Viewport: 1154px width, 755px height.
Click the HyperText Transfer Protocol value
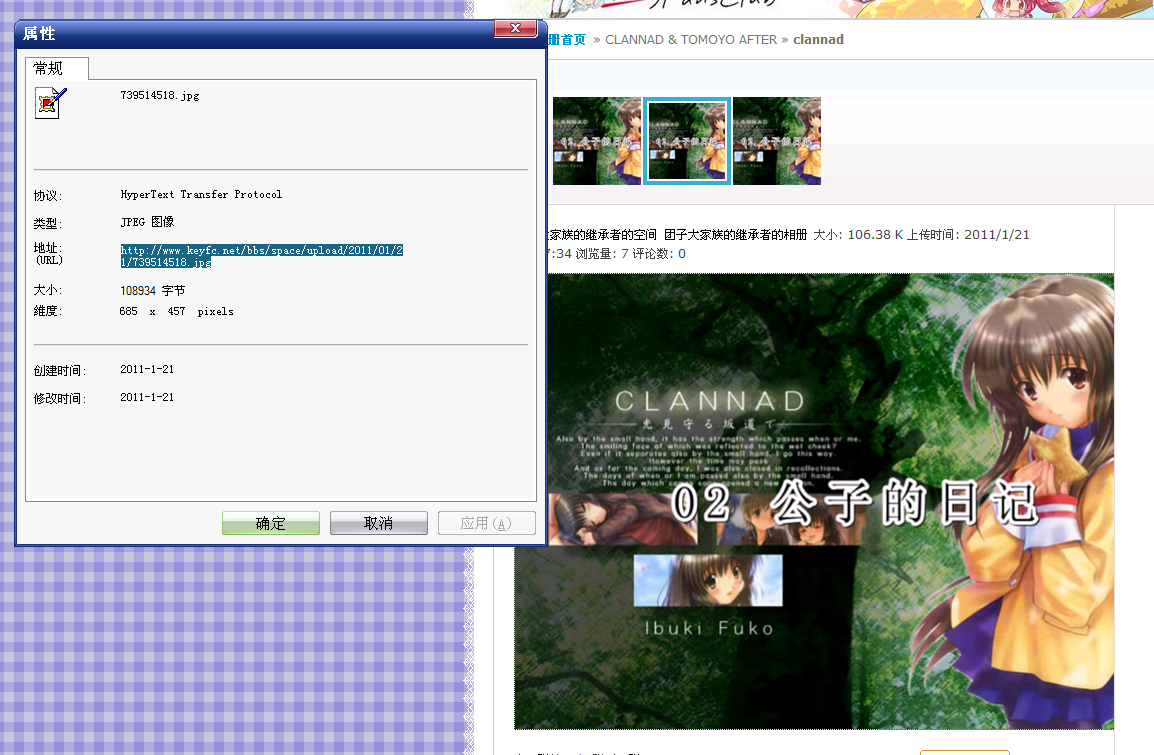coord(201,194)
